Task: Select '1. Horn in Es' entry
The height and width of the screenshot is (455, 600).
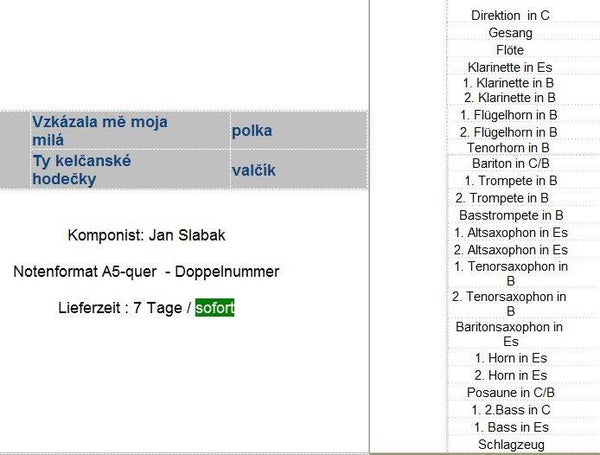Action: point(510,358)
